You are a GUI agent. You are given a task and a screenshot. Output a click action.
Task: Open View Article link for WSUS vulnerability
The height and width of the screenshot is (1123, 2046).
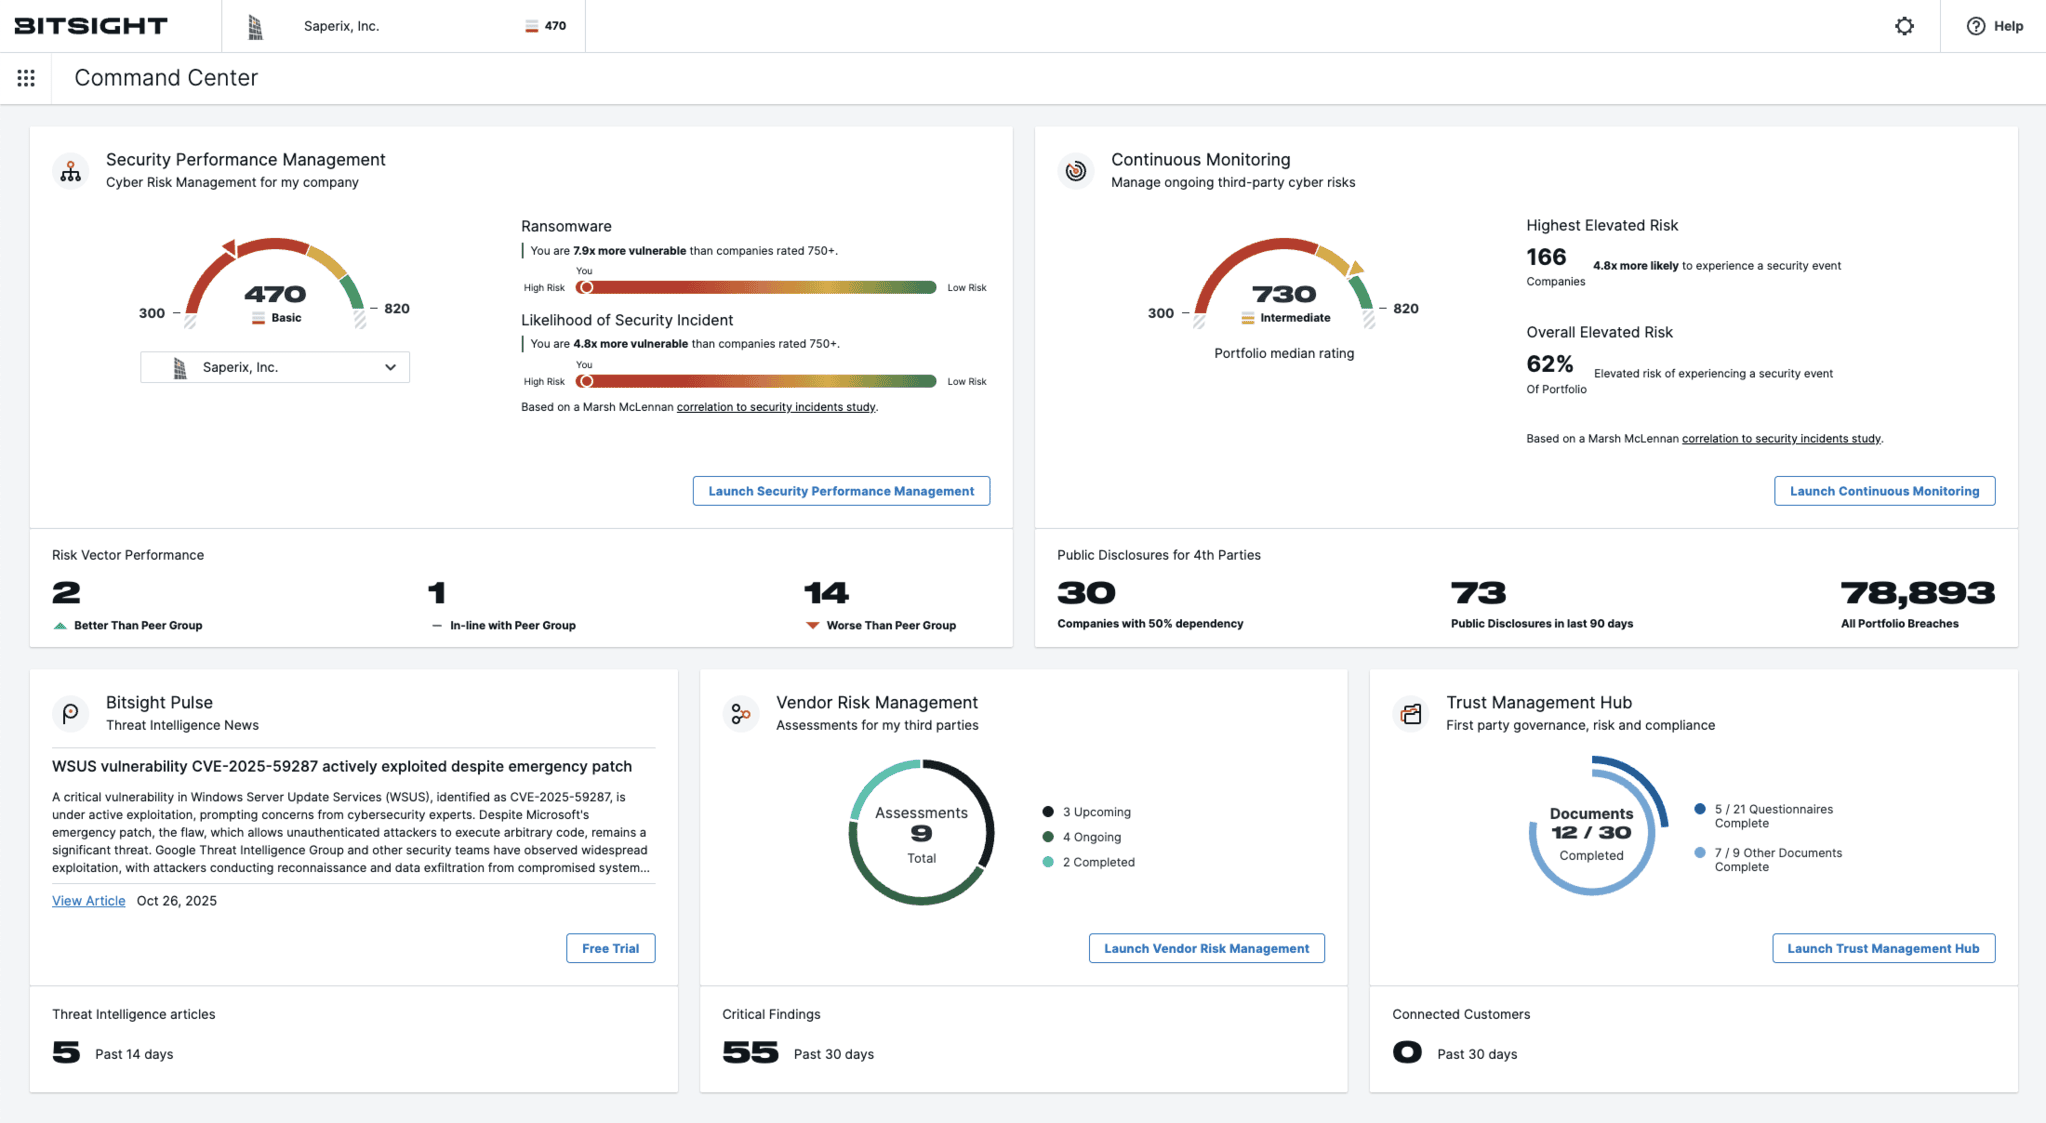[88, 900]
